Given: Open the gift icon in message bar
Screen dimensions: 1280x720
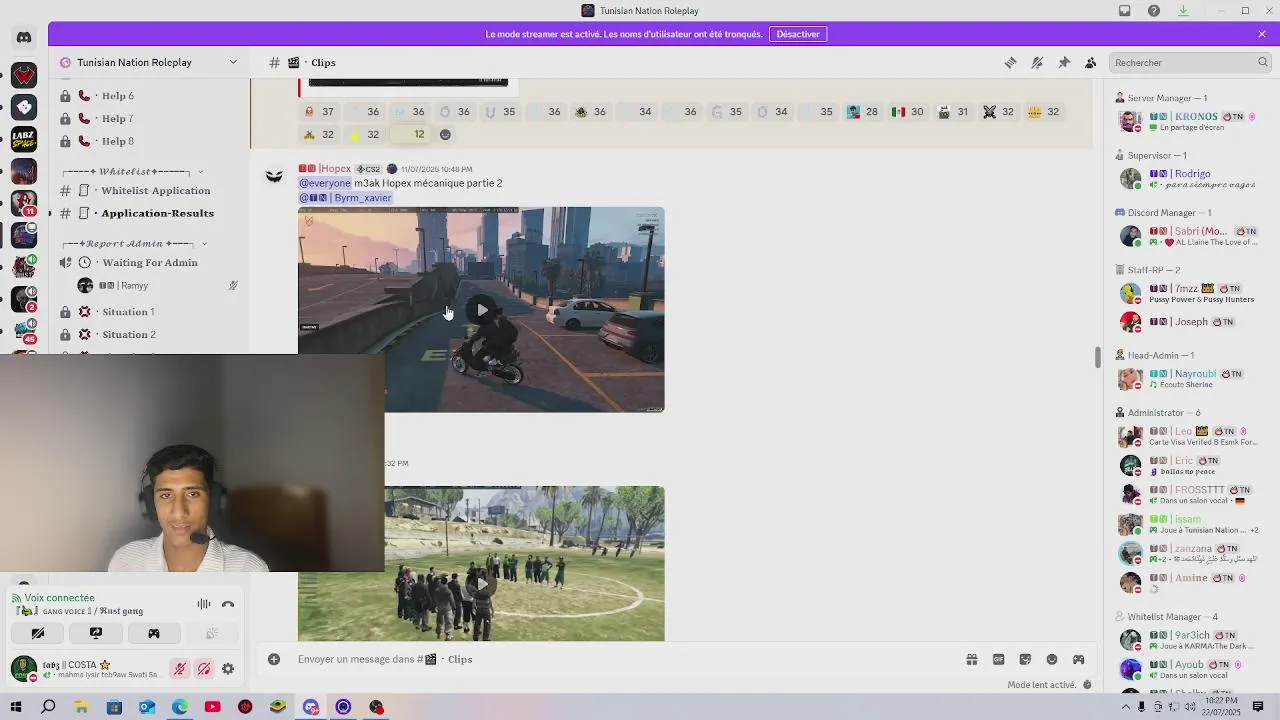Looking at the screenshot, I should [971, 659].
